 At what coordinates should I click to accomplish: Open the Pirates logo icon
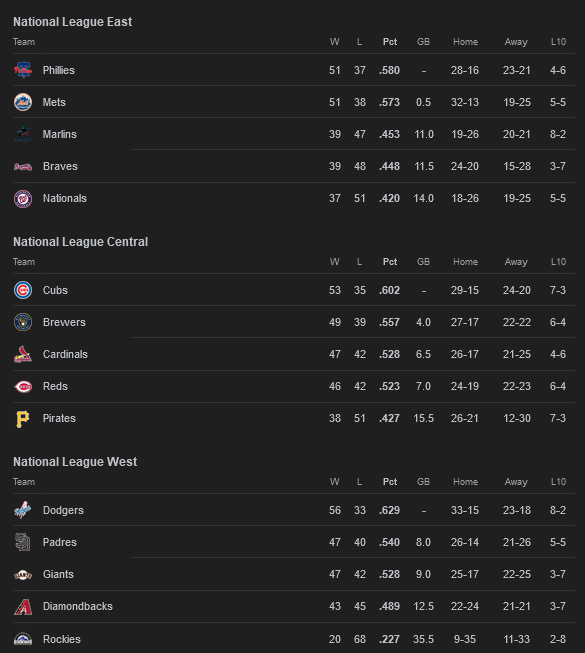point(23,419)
